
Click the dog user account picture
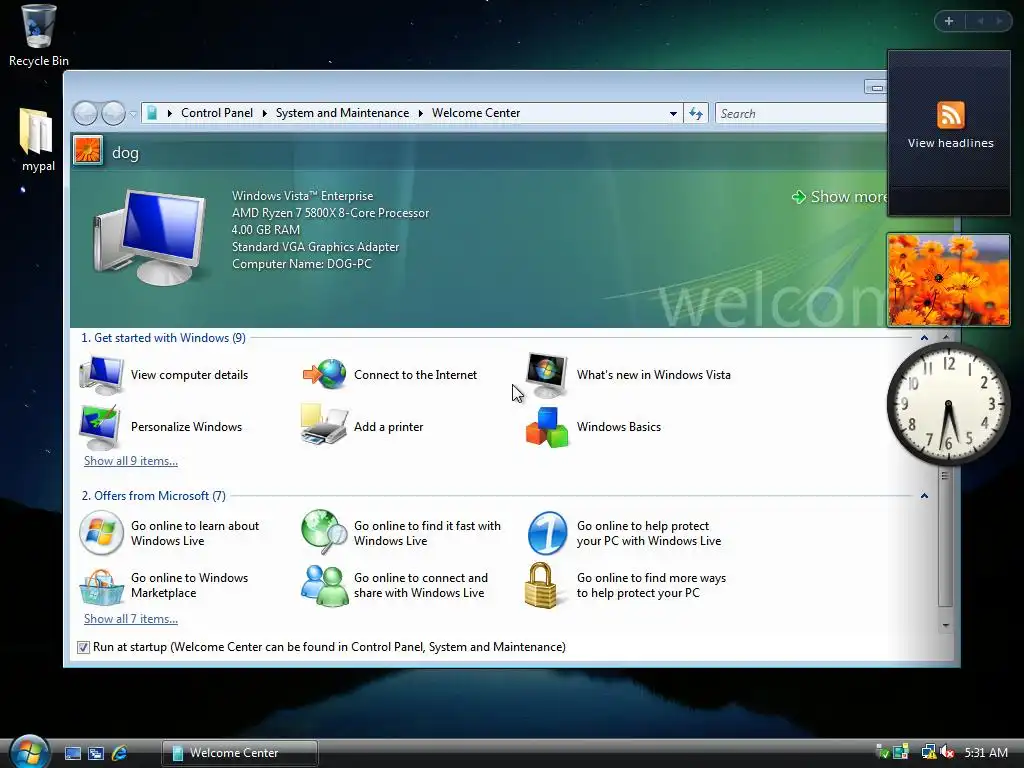[x=88, y=151]
